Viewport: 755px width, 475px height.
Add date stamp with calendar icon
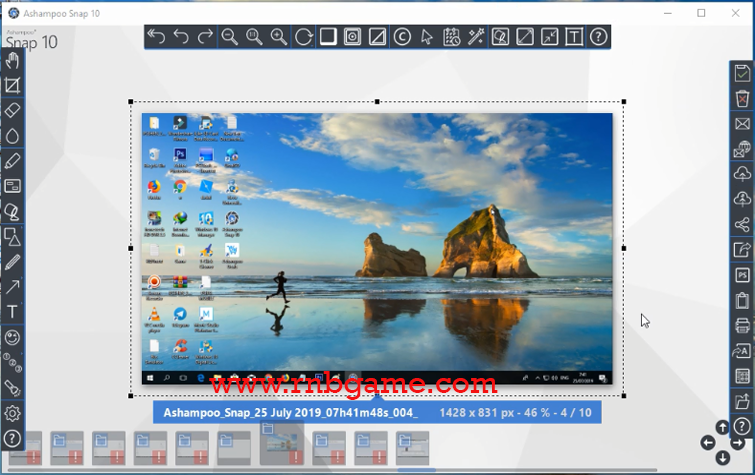tap(452, 37)
